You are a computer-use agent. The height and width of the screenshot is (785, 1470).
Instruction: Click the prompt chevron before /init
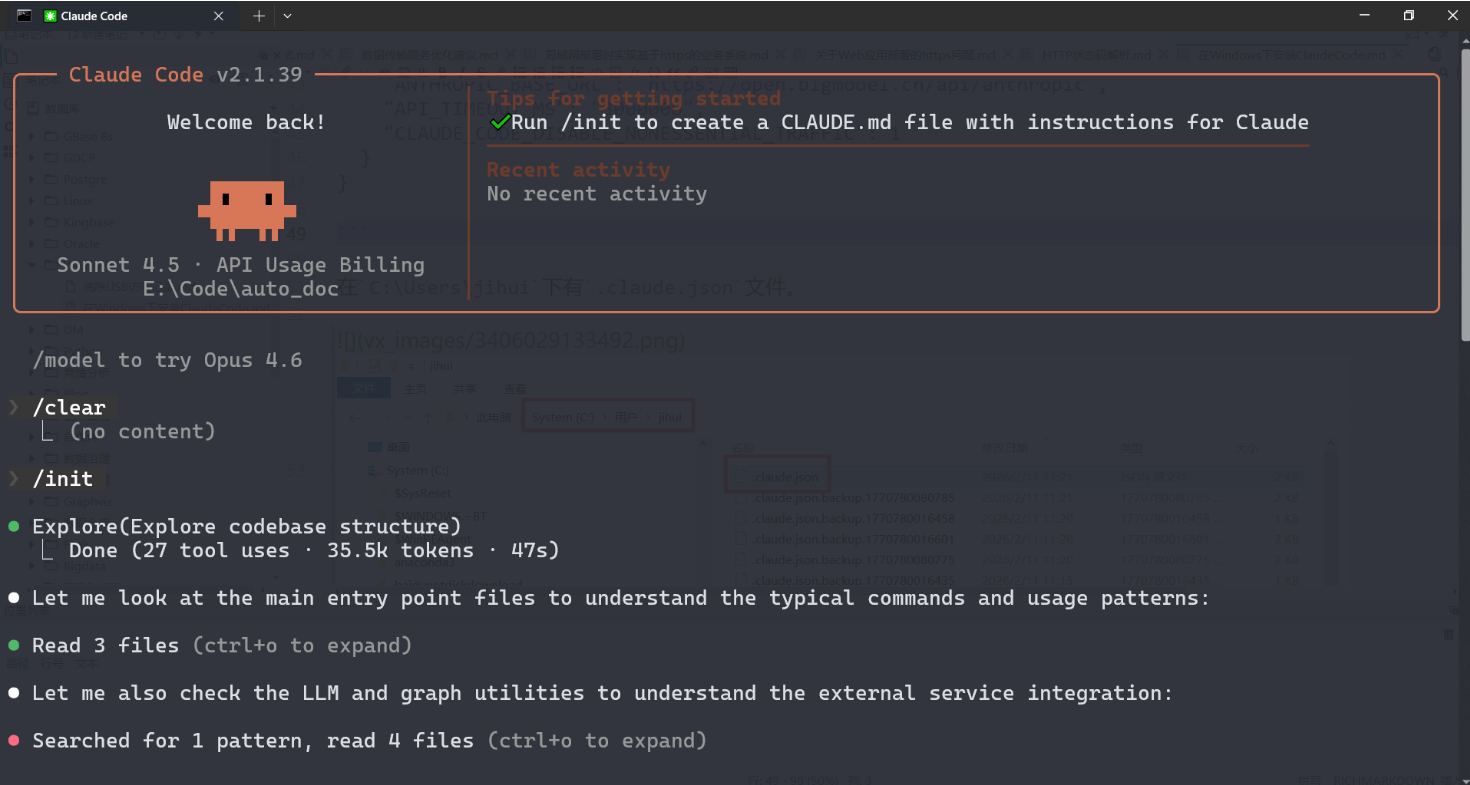(13, 479)
